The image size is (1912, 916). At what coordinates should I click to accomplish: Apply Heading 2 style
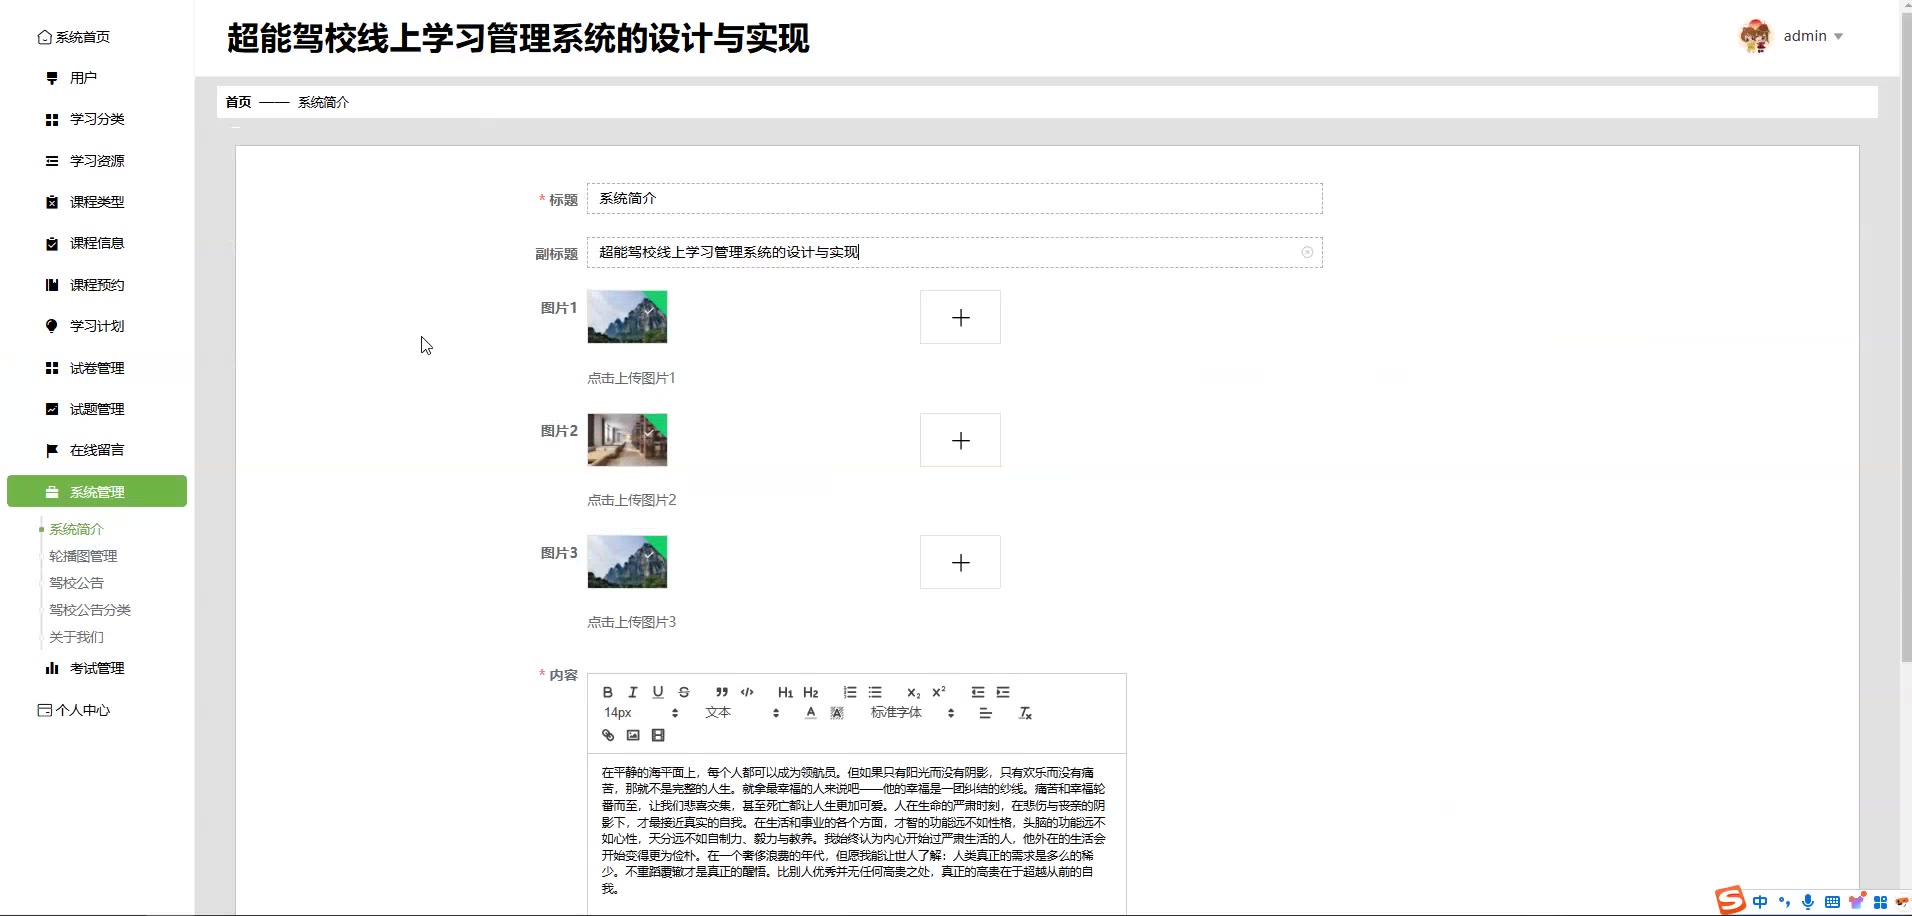click(811, 692)
